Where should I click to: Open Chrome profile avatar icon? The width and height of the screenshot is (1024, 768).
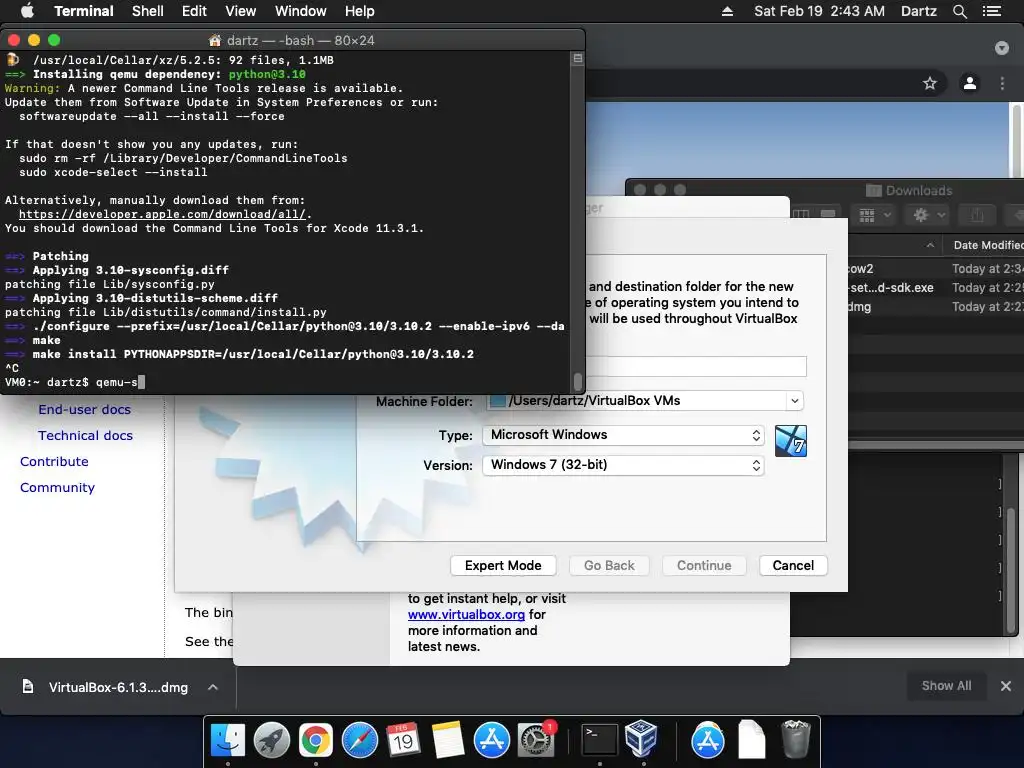pos(970,83)
